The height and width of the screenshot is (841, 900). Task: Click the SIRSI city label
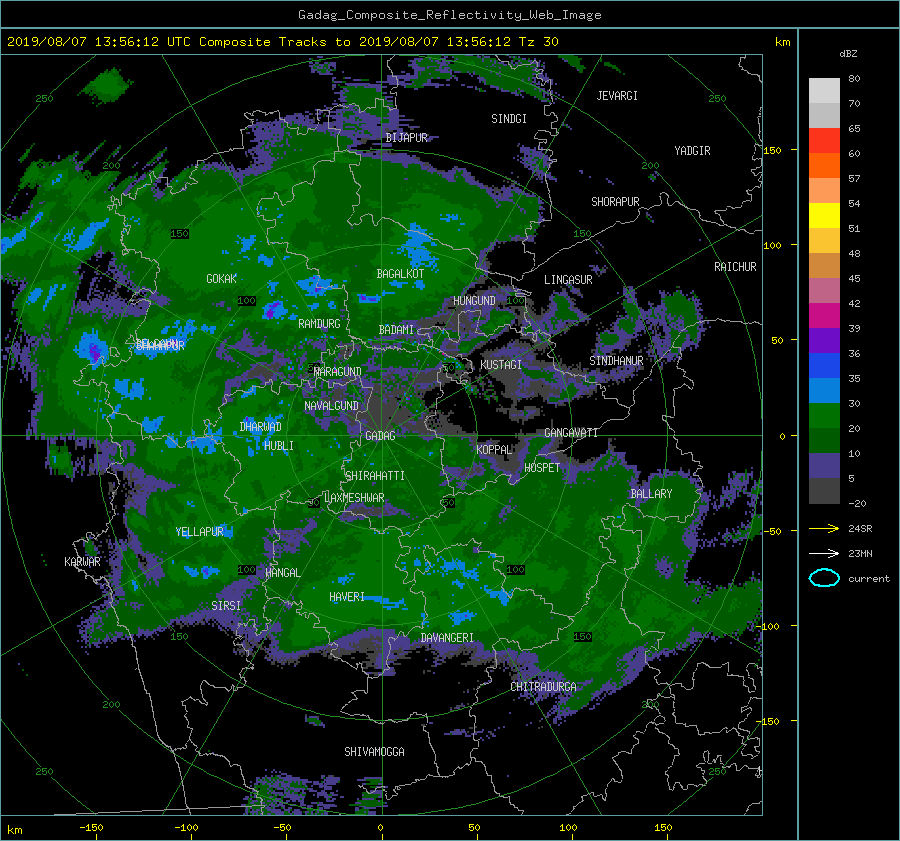click(226, 606)
